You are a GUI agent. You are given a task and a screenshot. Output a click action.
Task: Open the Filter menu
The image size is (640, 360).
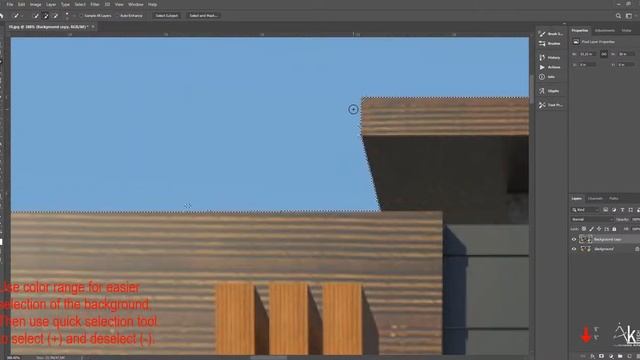95,4
